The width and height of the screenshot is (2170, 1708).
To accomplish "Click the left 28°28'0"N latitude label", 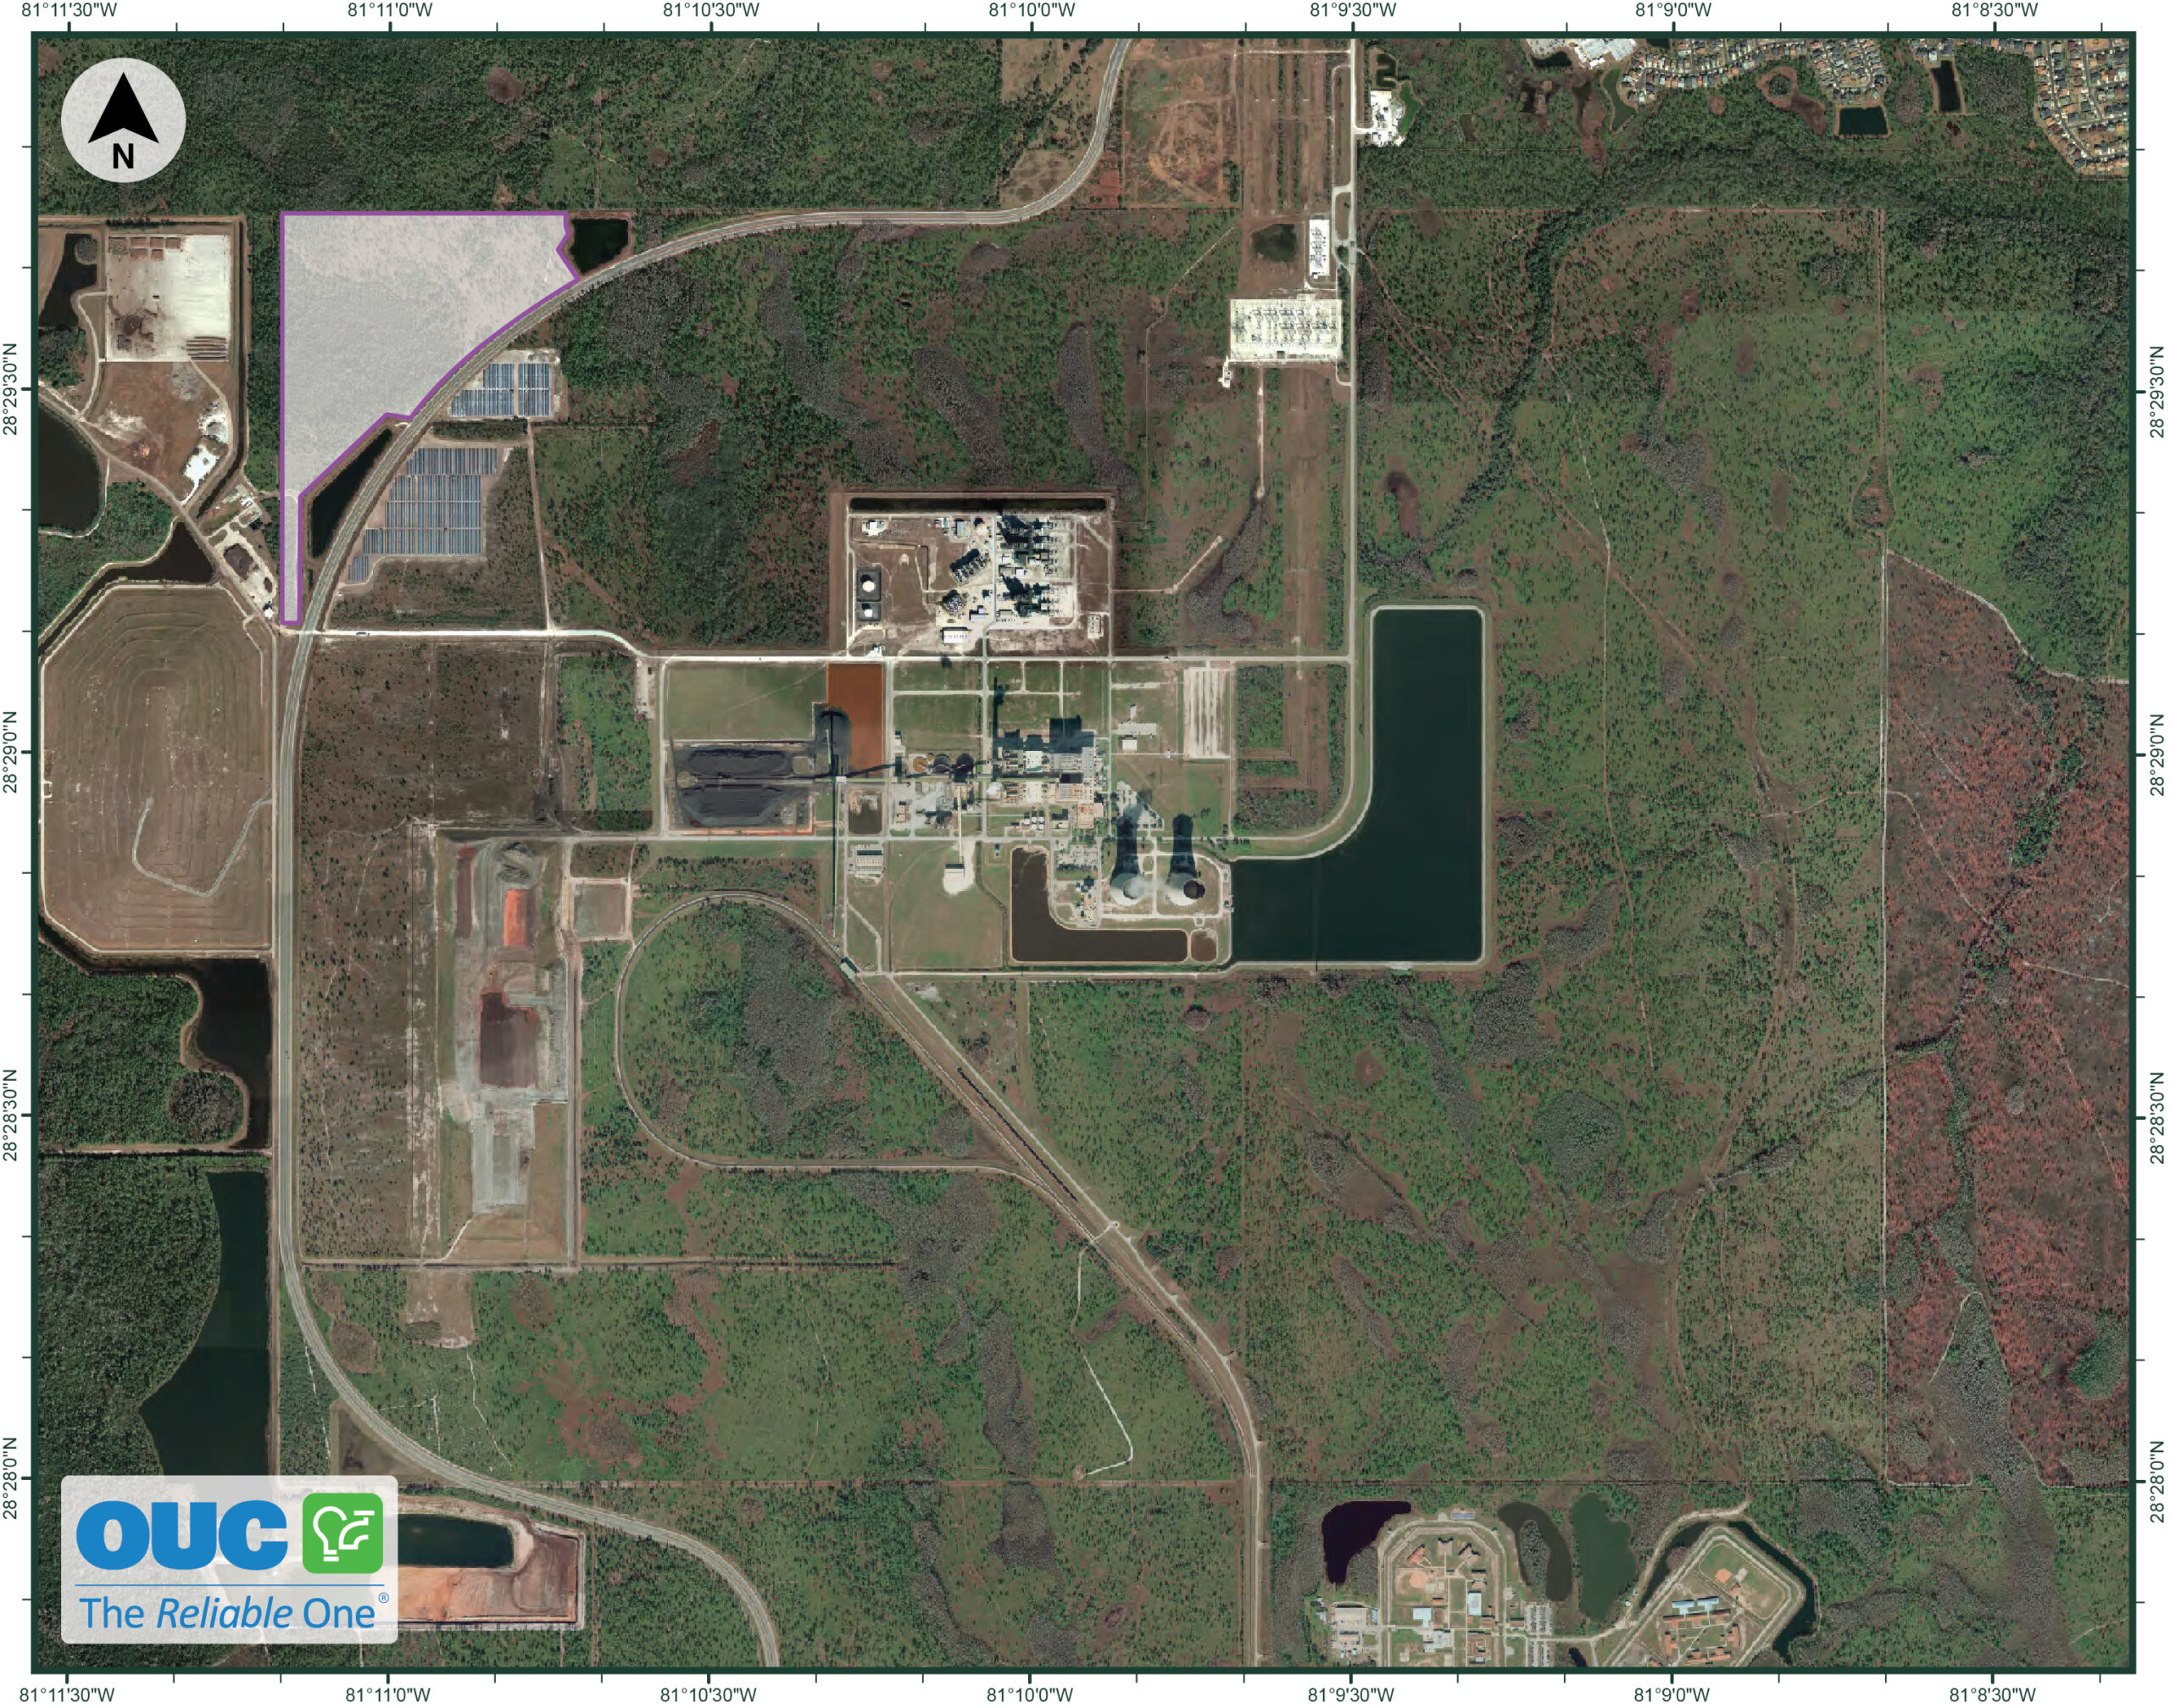I will 11,1478.
